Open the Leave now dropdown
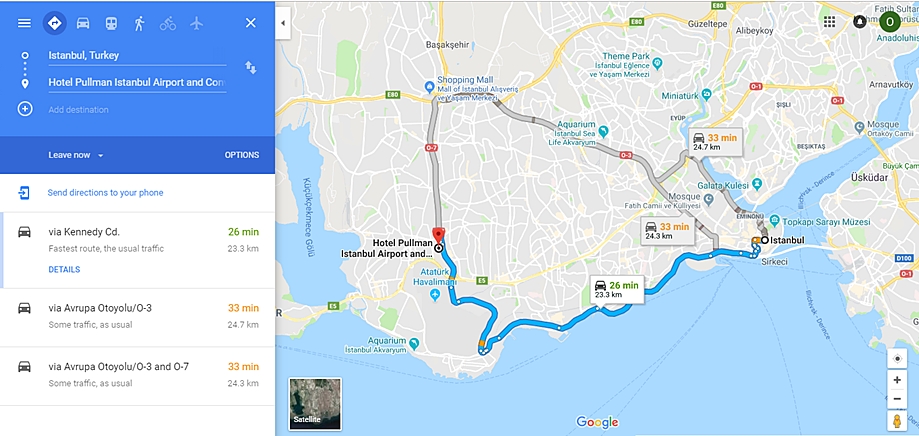This screenshot has height=436, width=919. click(76, 155)
